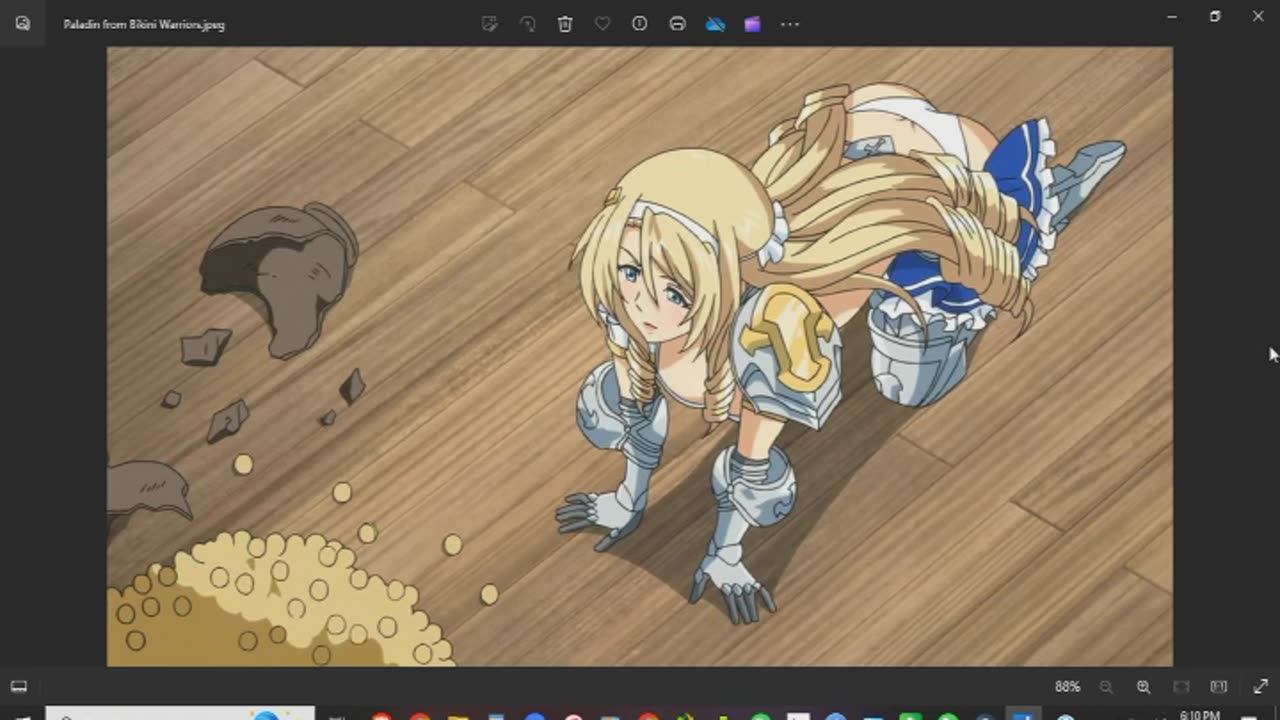This screenshot has width=1280, height=720.
Task: Minimize the Photos window
Action: (1172, 16)
